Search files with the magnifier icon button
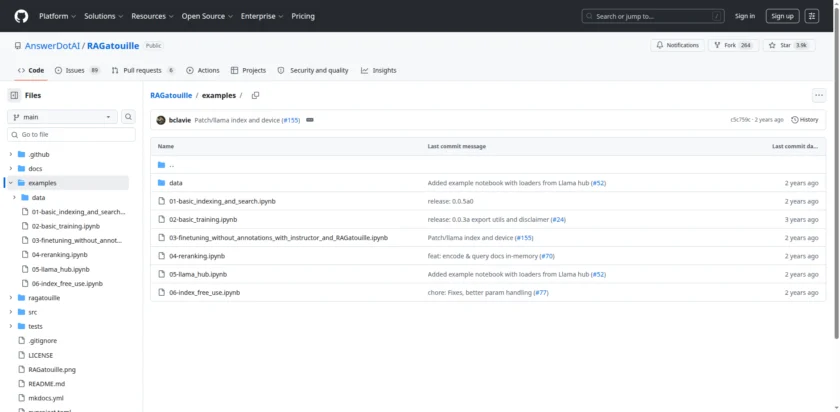The height and width of the screenshot is (412, 840). tap(129, 117)
